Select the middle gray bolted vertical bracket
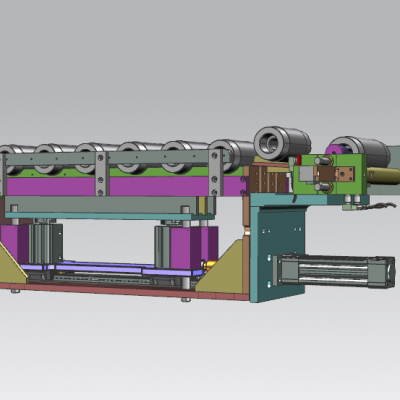Image resolution: width=400 pixels, height=400 pixels. coord(101,174)
